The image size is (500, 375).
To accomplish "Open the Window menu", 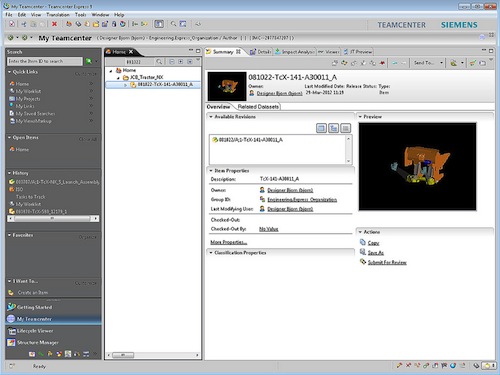I will click(100, 15).
